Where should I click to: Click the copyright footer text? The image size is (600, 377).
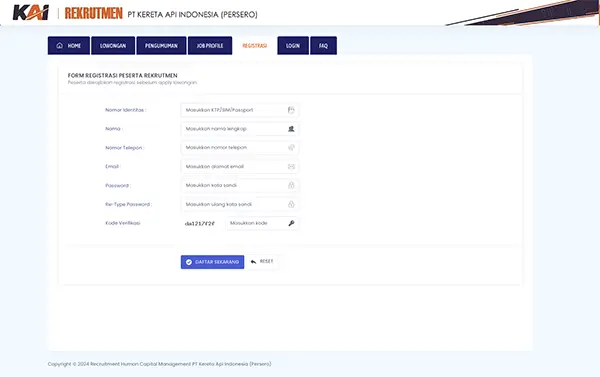[x=160, y=364]
